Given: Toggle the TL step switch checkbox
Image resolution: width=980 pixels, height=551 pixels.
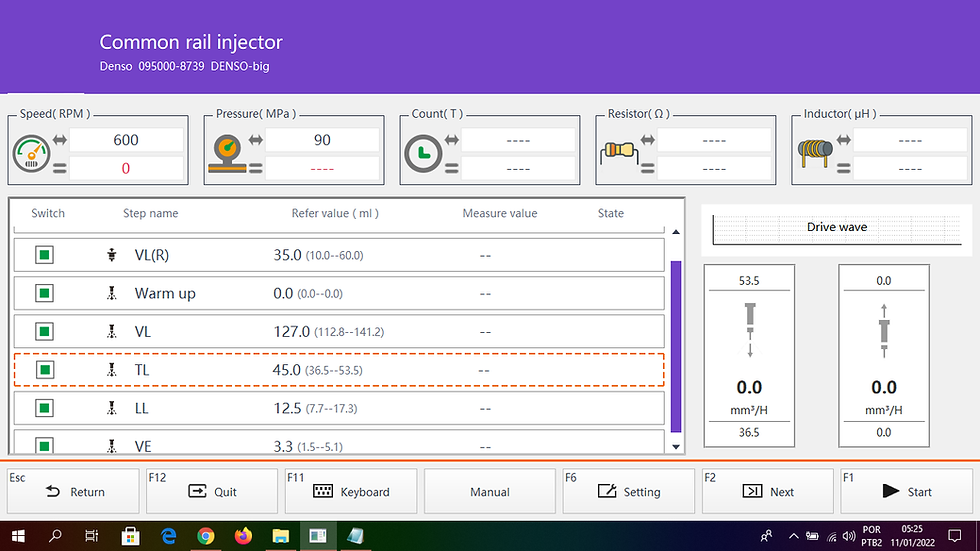Looking at the screenshot, I should (44, 370).
